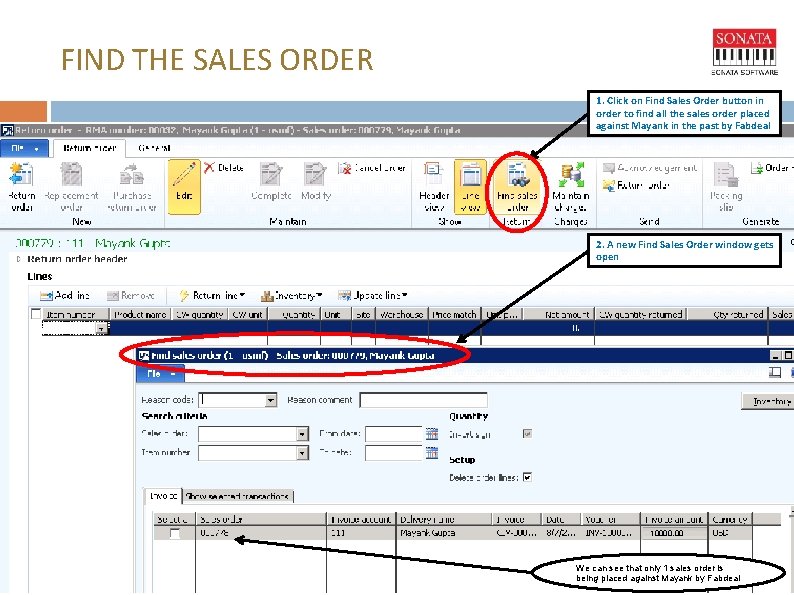Toggle the Quantity section checkbox
Viewport: 794px width, 595px height.
click(x=528, y=434)
